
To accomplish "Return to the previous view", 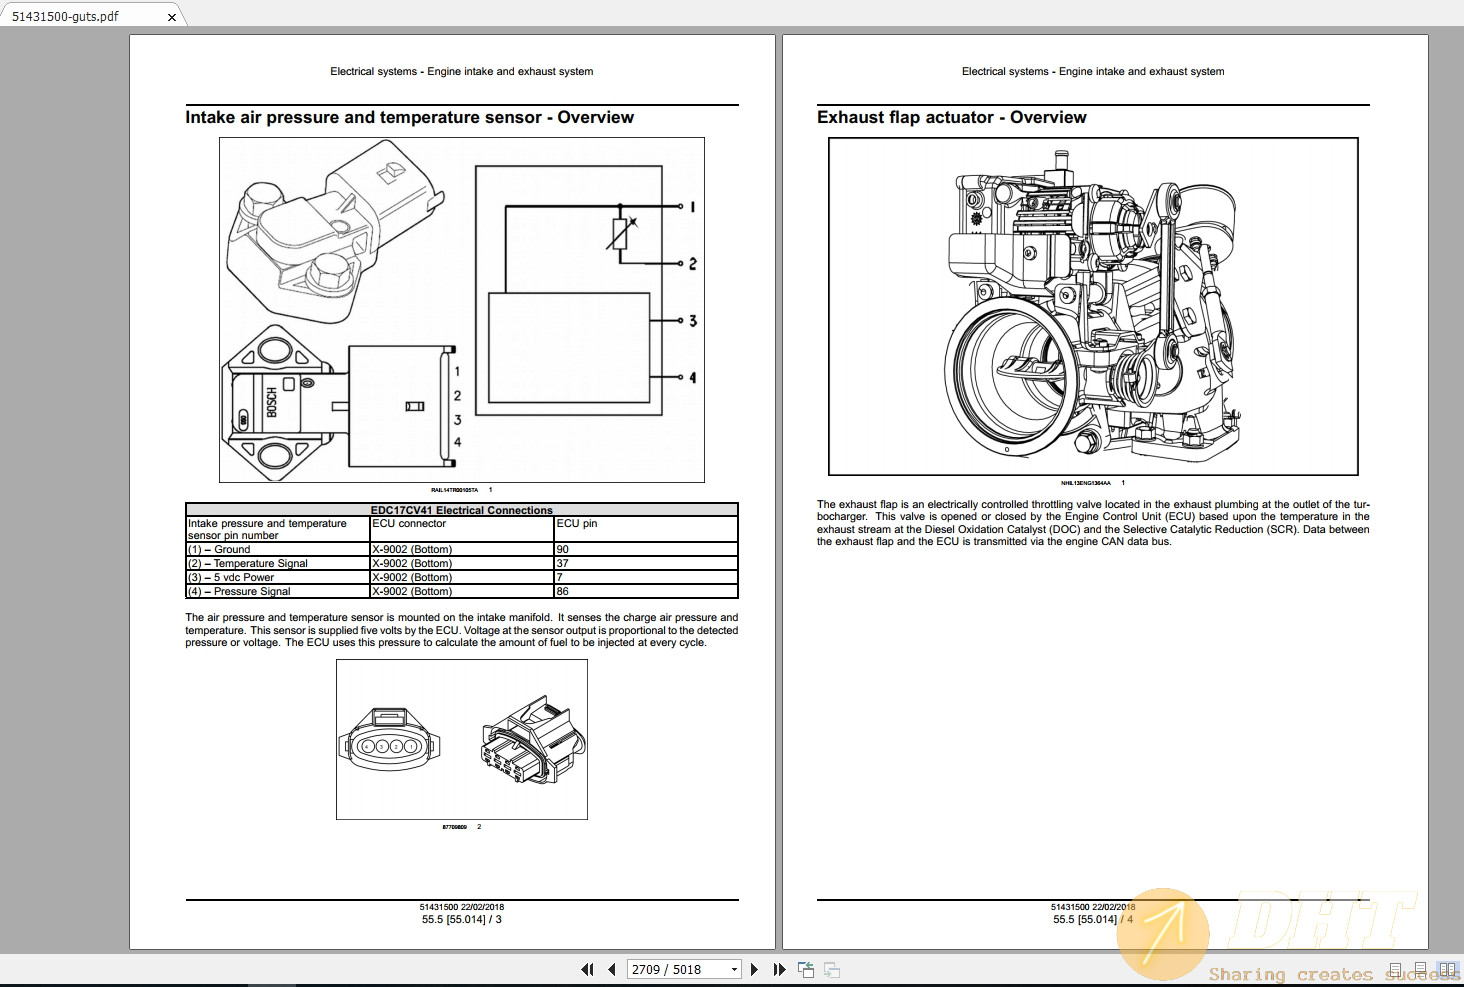I will point(805,969).
